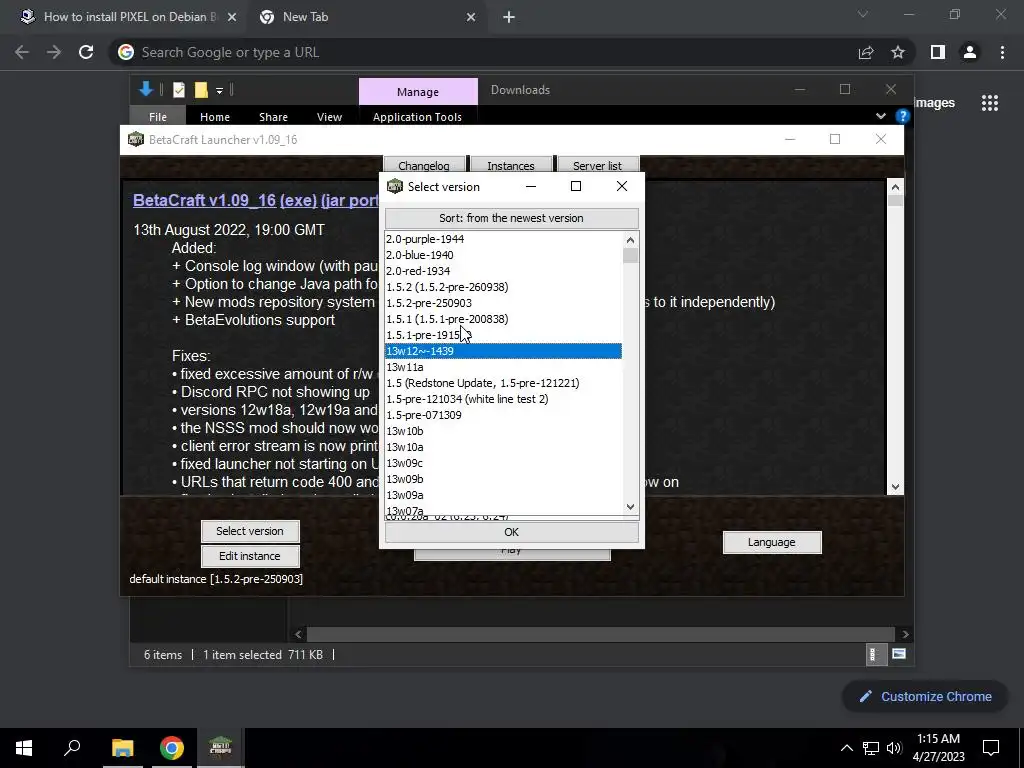Select version 2.0-purple-1944
Viewport: 1024px width, 768px height.
503,239
